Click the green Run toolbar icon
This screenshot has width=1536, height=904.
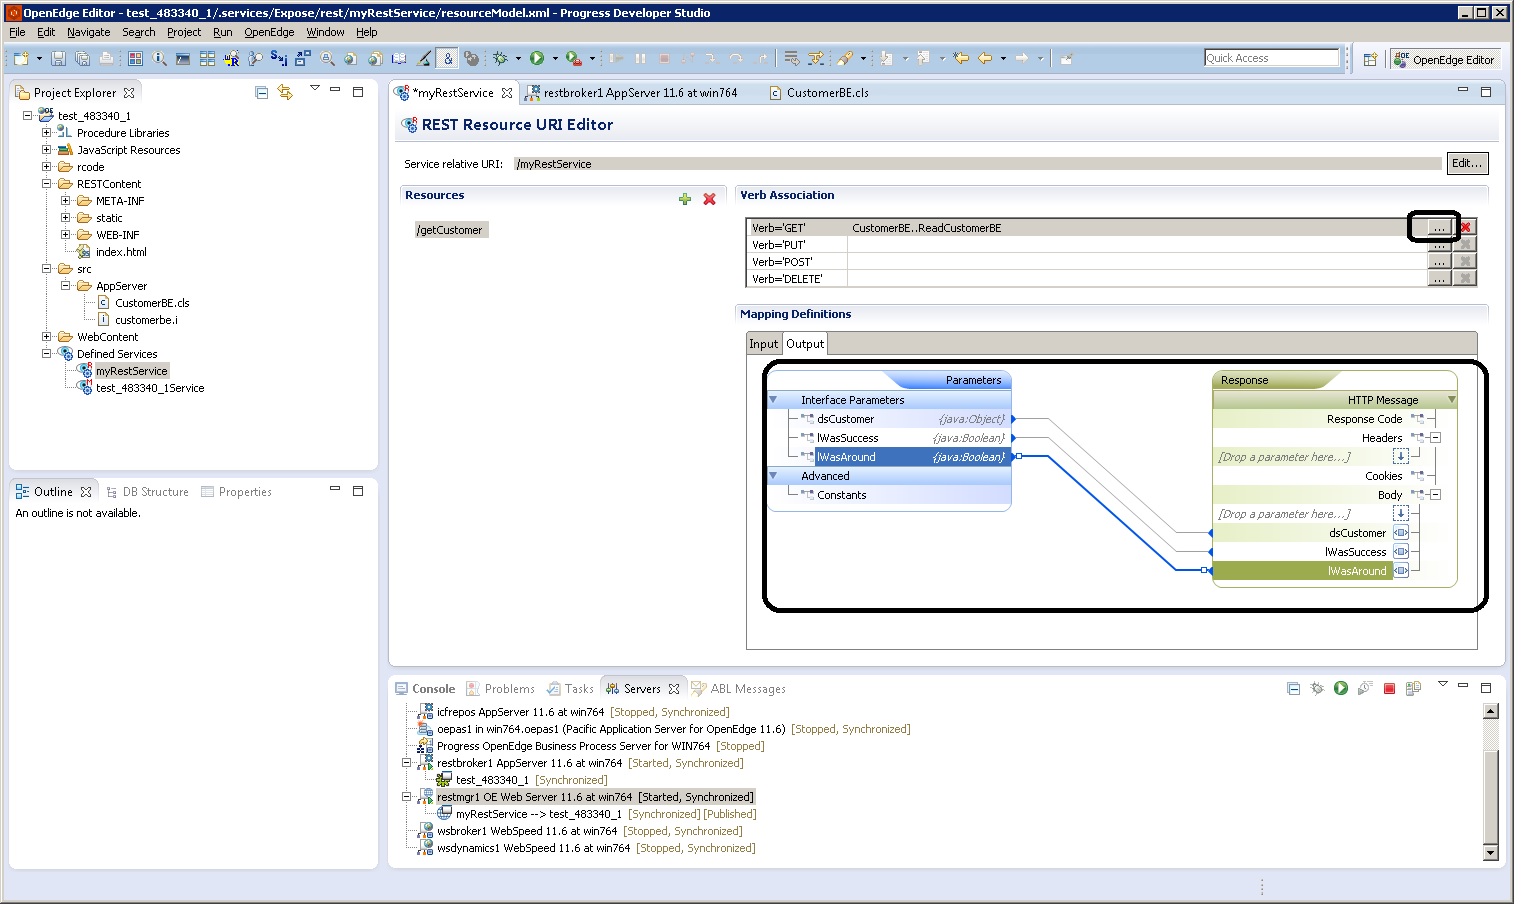pyautogui.click(x=537, y=59)
